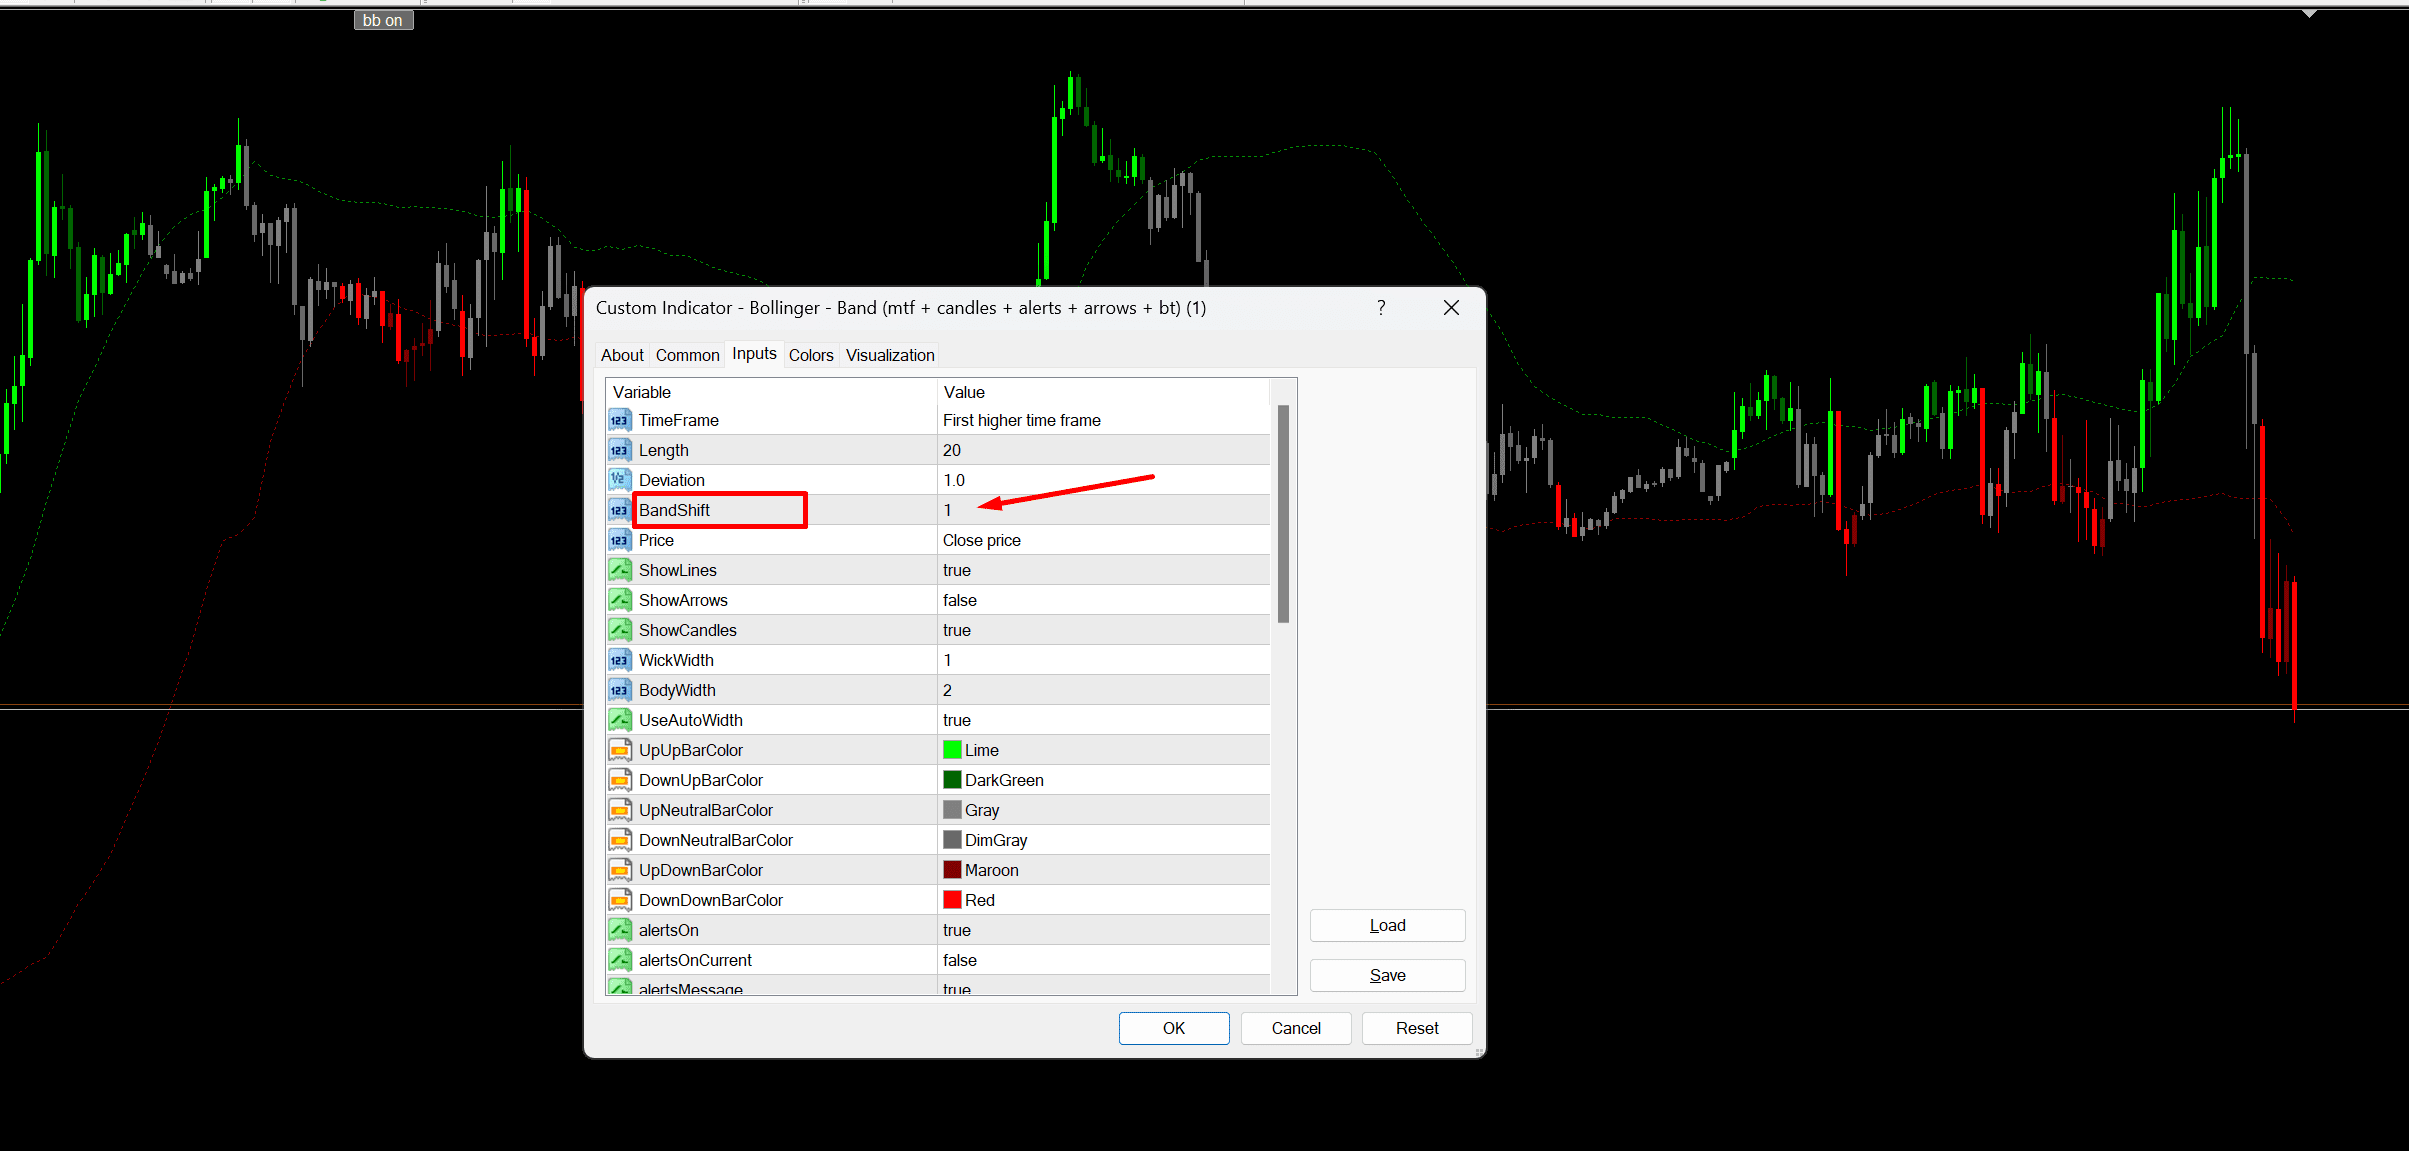Click the inputs list vertical scrollbar
Viewport: 2409px width, 1151px height.
[x=1283, y=514]
